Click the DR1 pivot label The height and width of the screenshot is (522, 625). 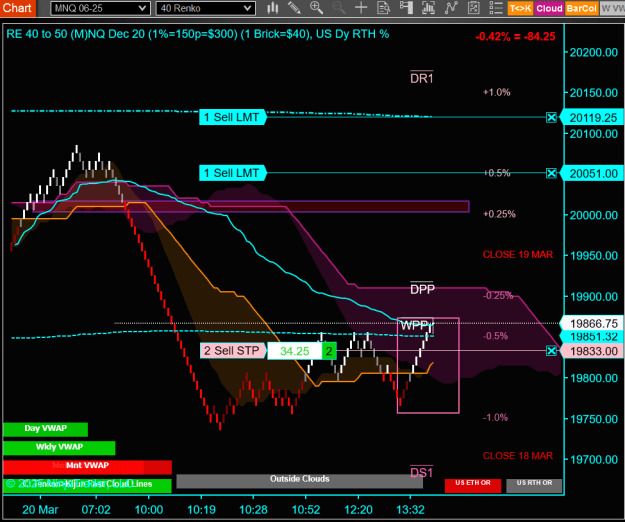pos(422,78)
